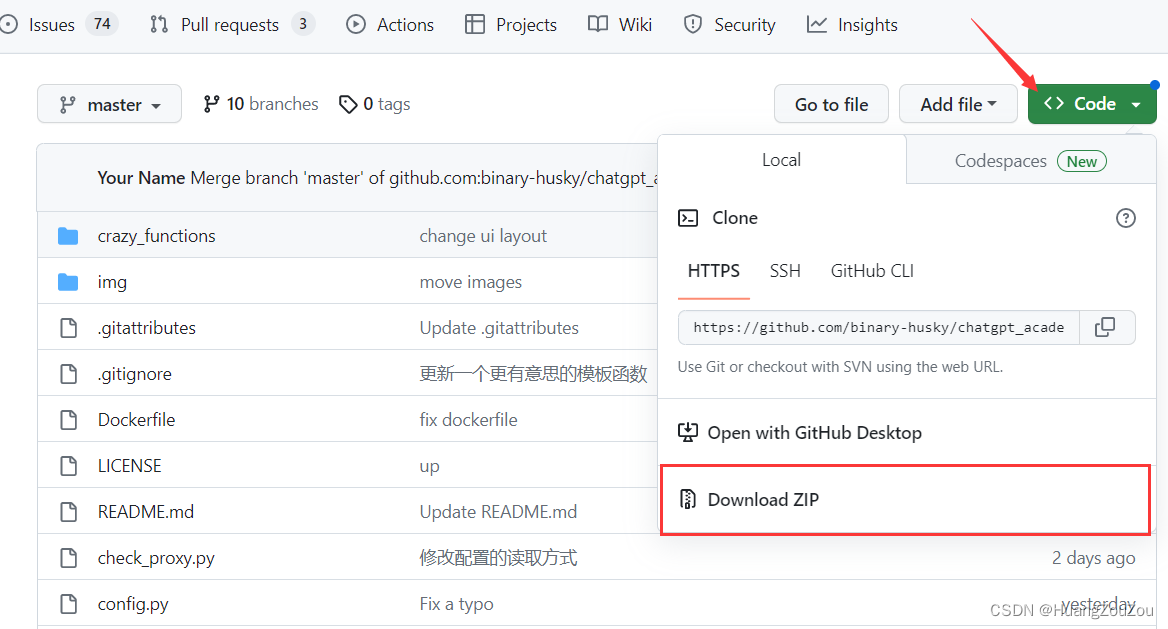Open the config.py file
The image size is (1168, 629).
click(x=133, y=604)
